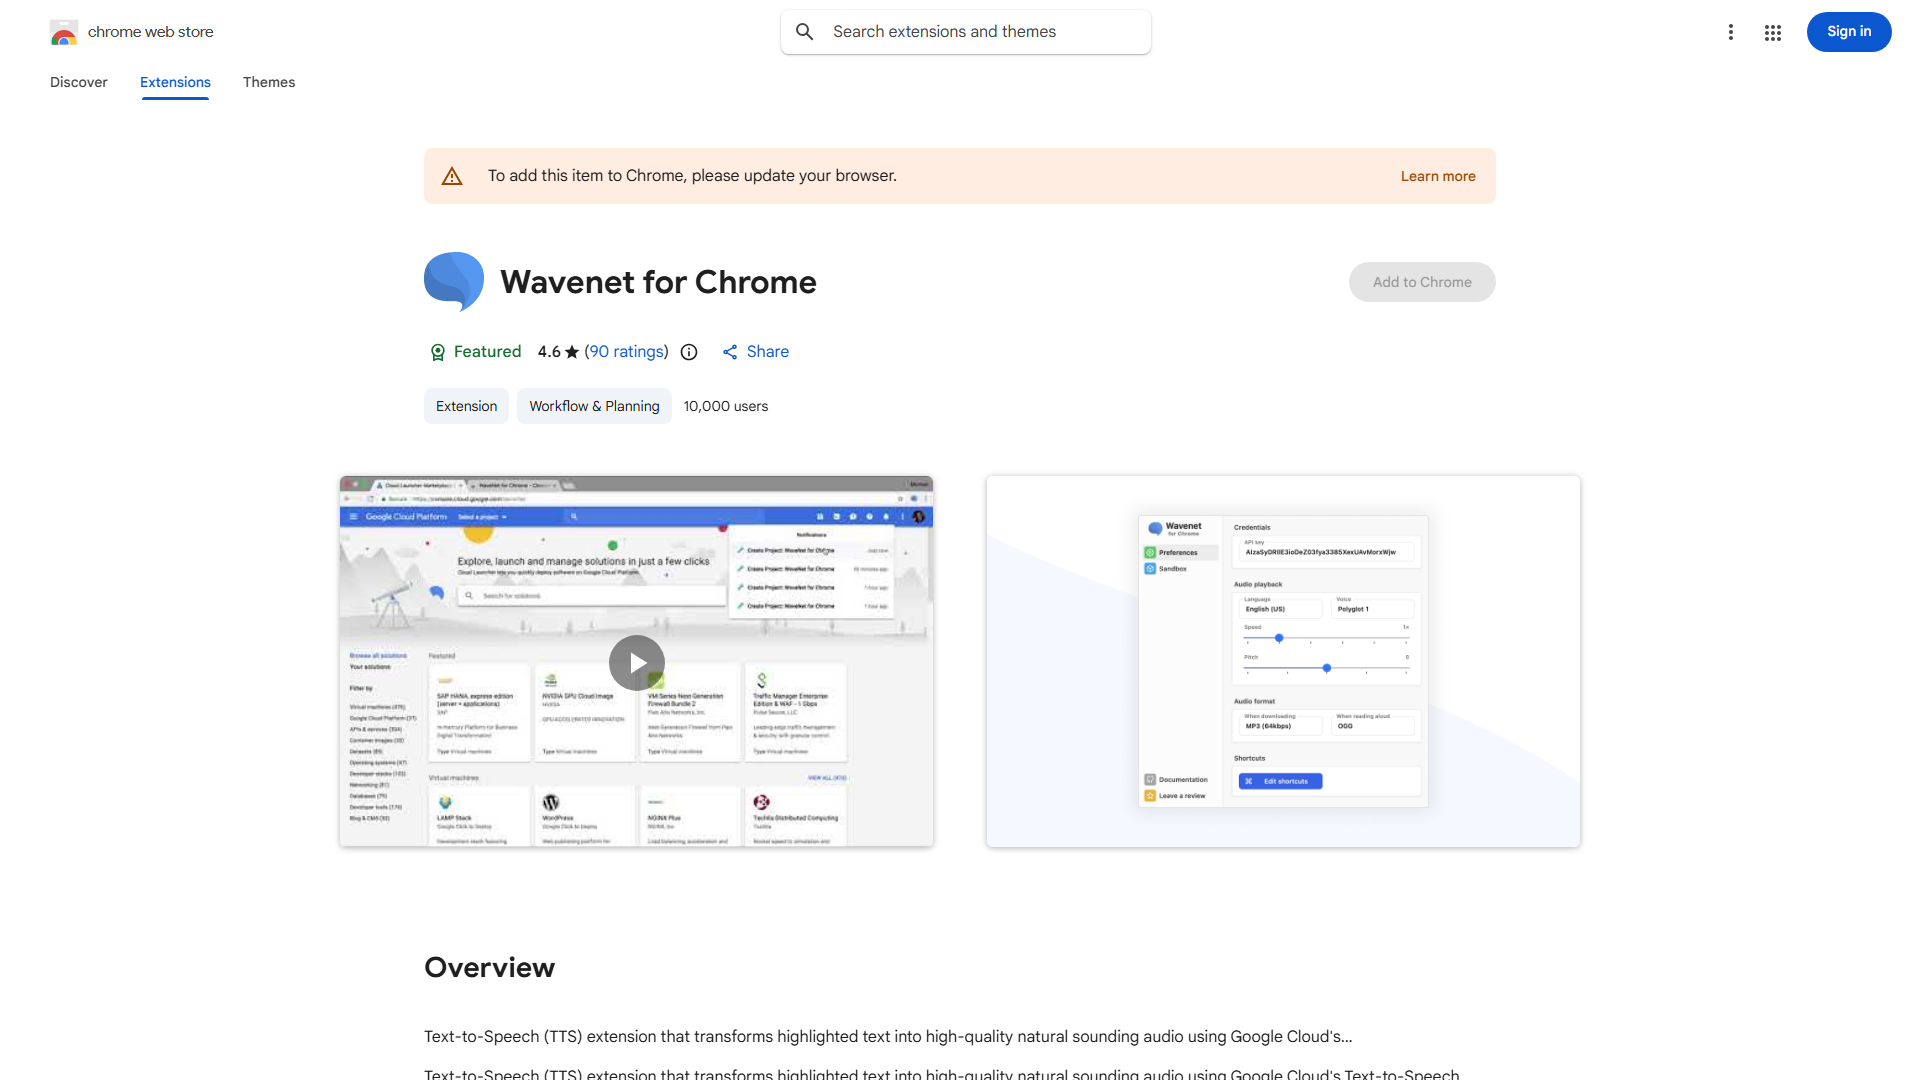
Task: Switch to the Discover tab
Action: click(x=79, y=82)
